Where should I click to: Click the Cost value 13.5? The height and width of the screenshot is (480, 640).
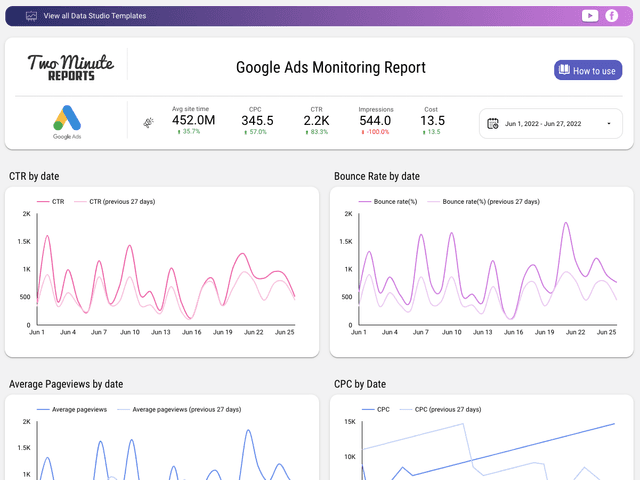pyautogui.click(x=432, y=121)
